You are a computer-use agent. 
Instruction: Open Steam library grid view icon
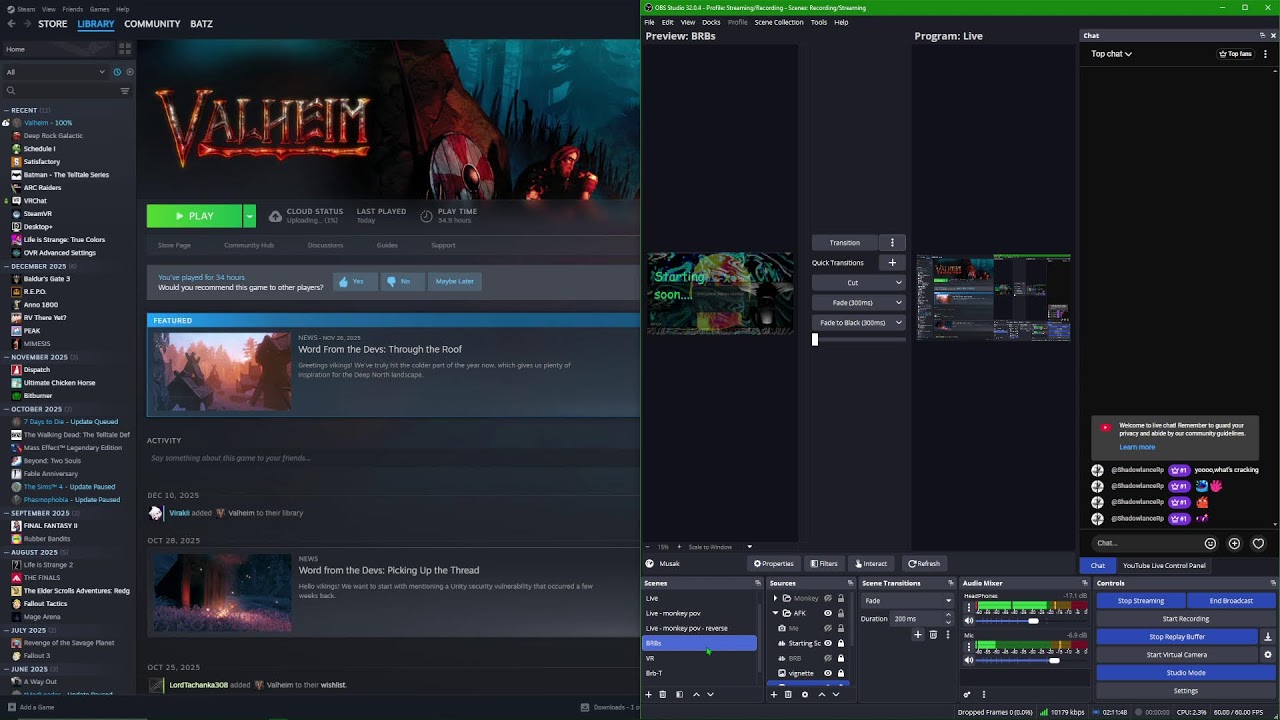(x=125, y=48)
